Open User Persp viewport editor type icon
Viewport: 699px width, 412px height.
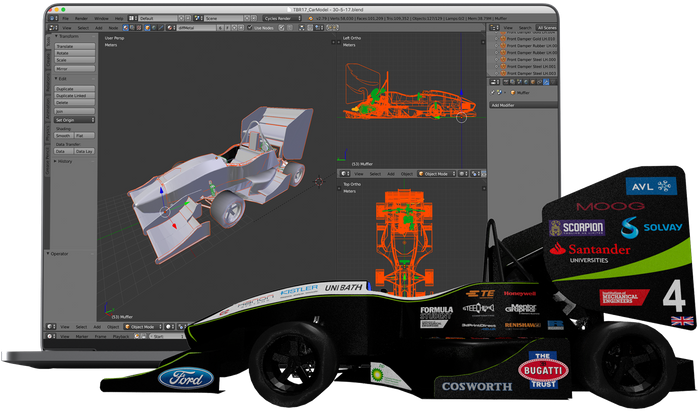51,327
